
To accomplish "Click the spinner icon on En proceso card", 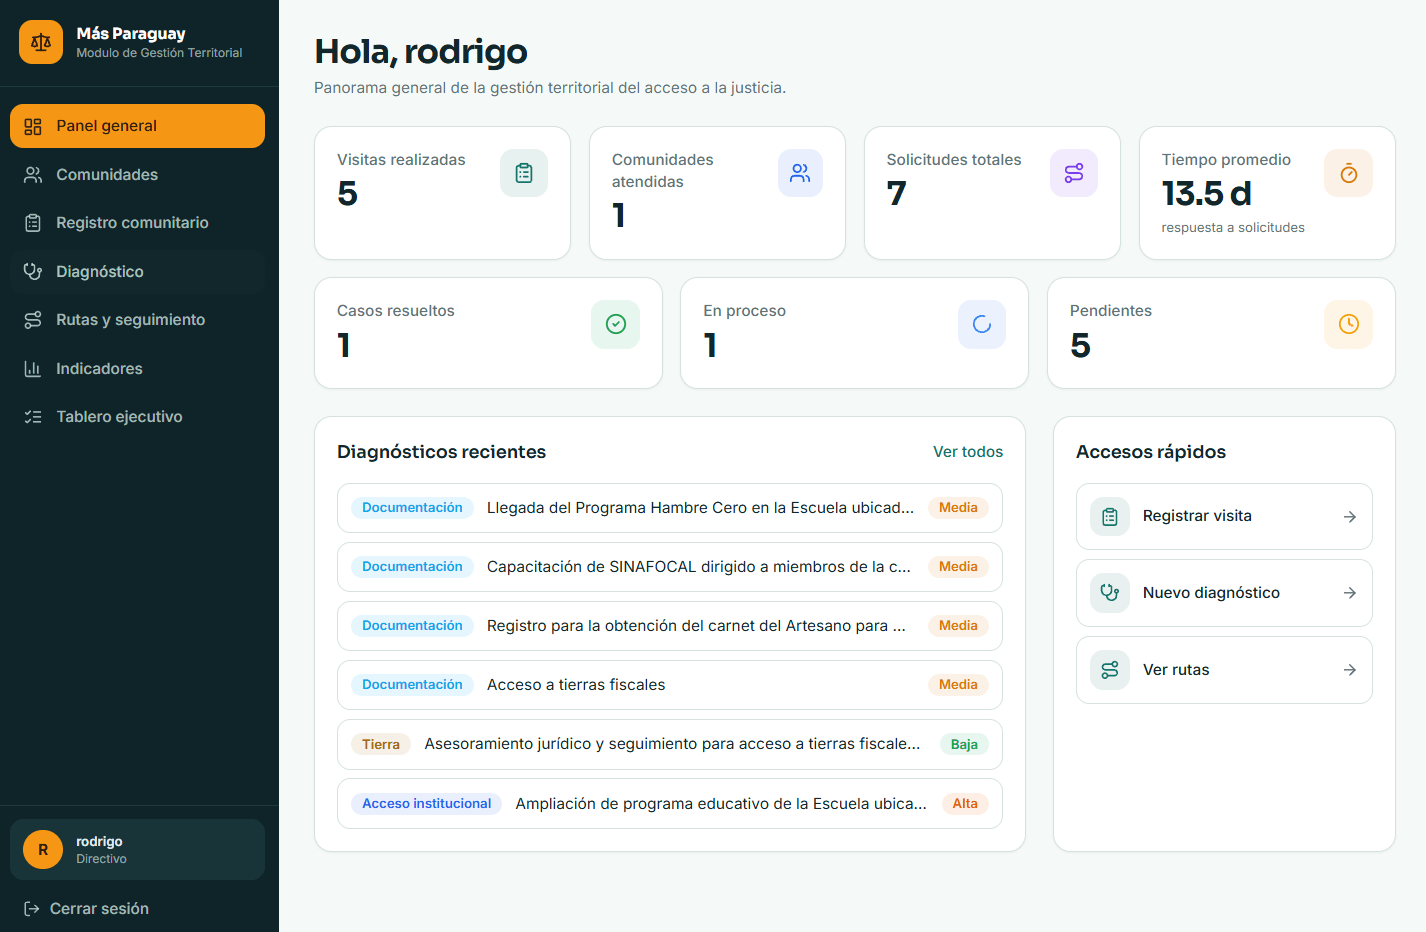I will (982, 324).
